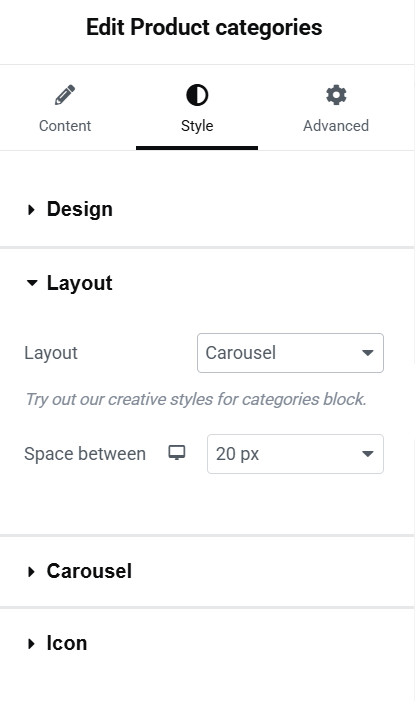415x701 pixels.
Task: Expand the Carousel section heading
Action: [x=89, y=571]
